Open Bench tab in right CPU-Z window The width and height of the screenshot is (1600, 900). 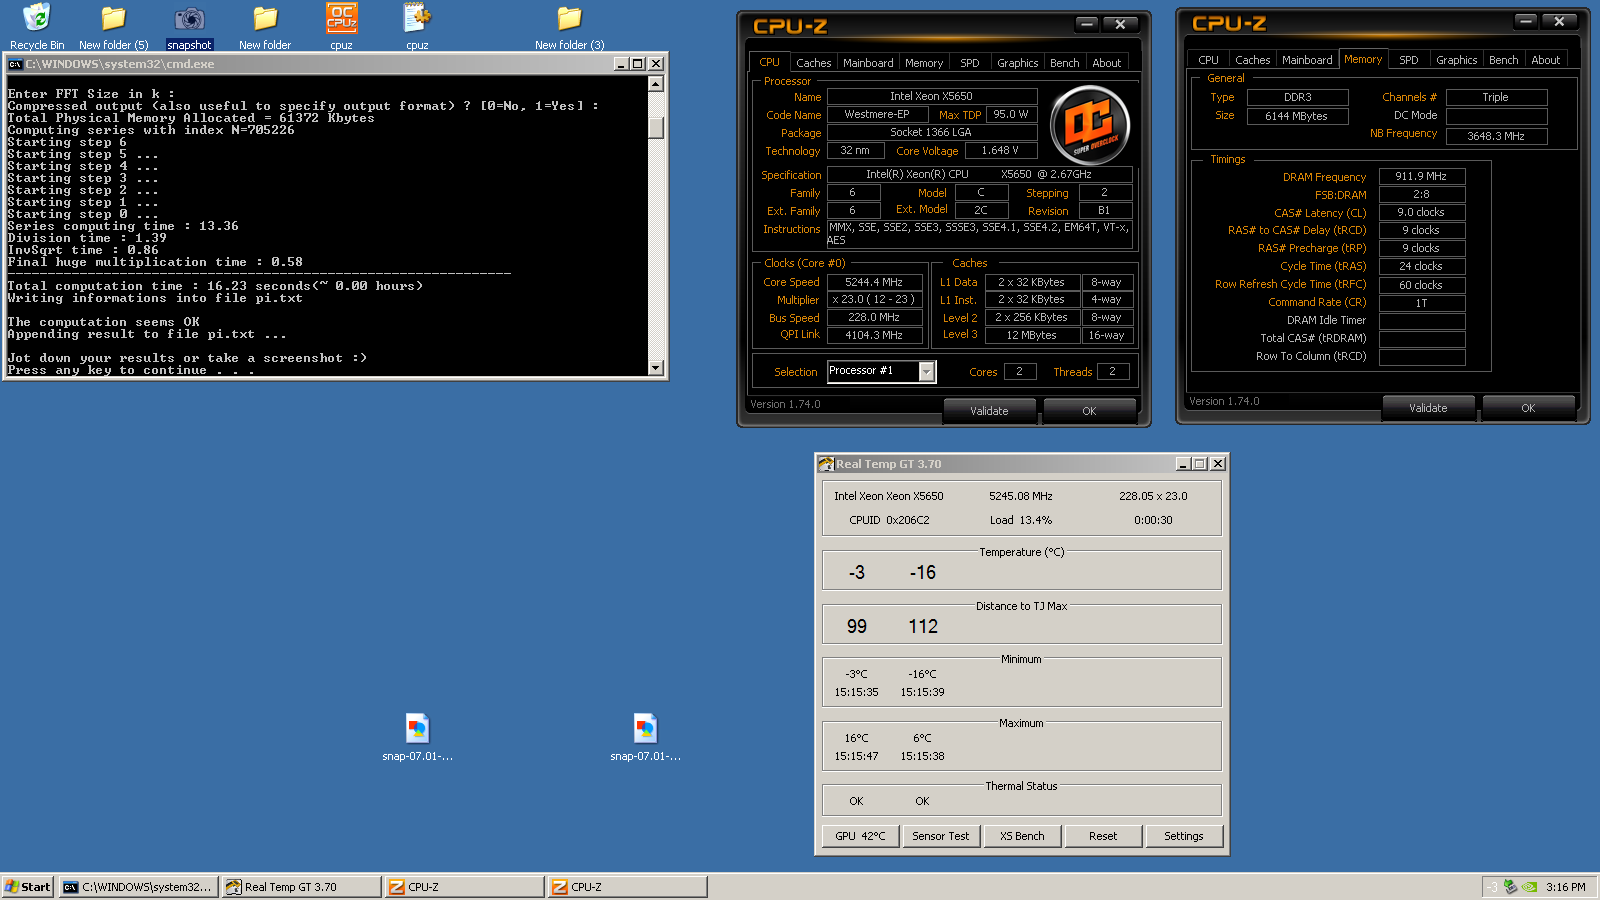click(1503, 60)
